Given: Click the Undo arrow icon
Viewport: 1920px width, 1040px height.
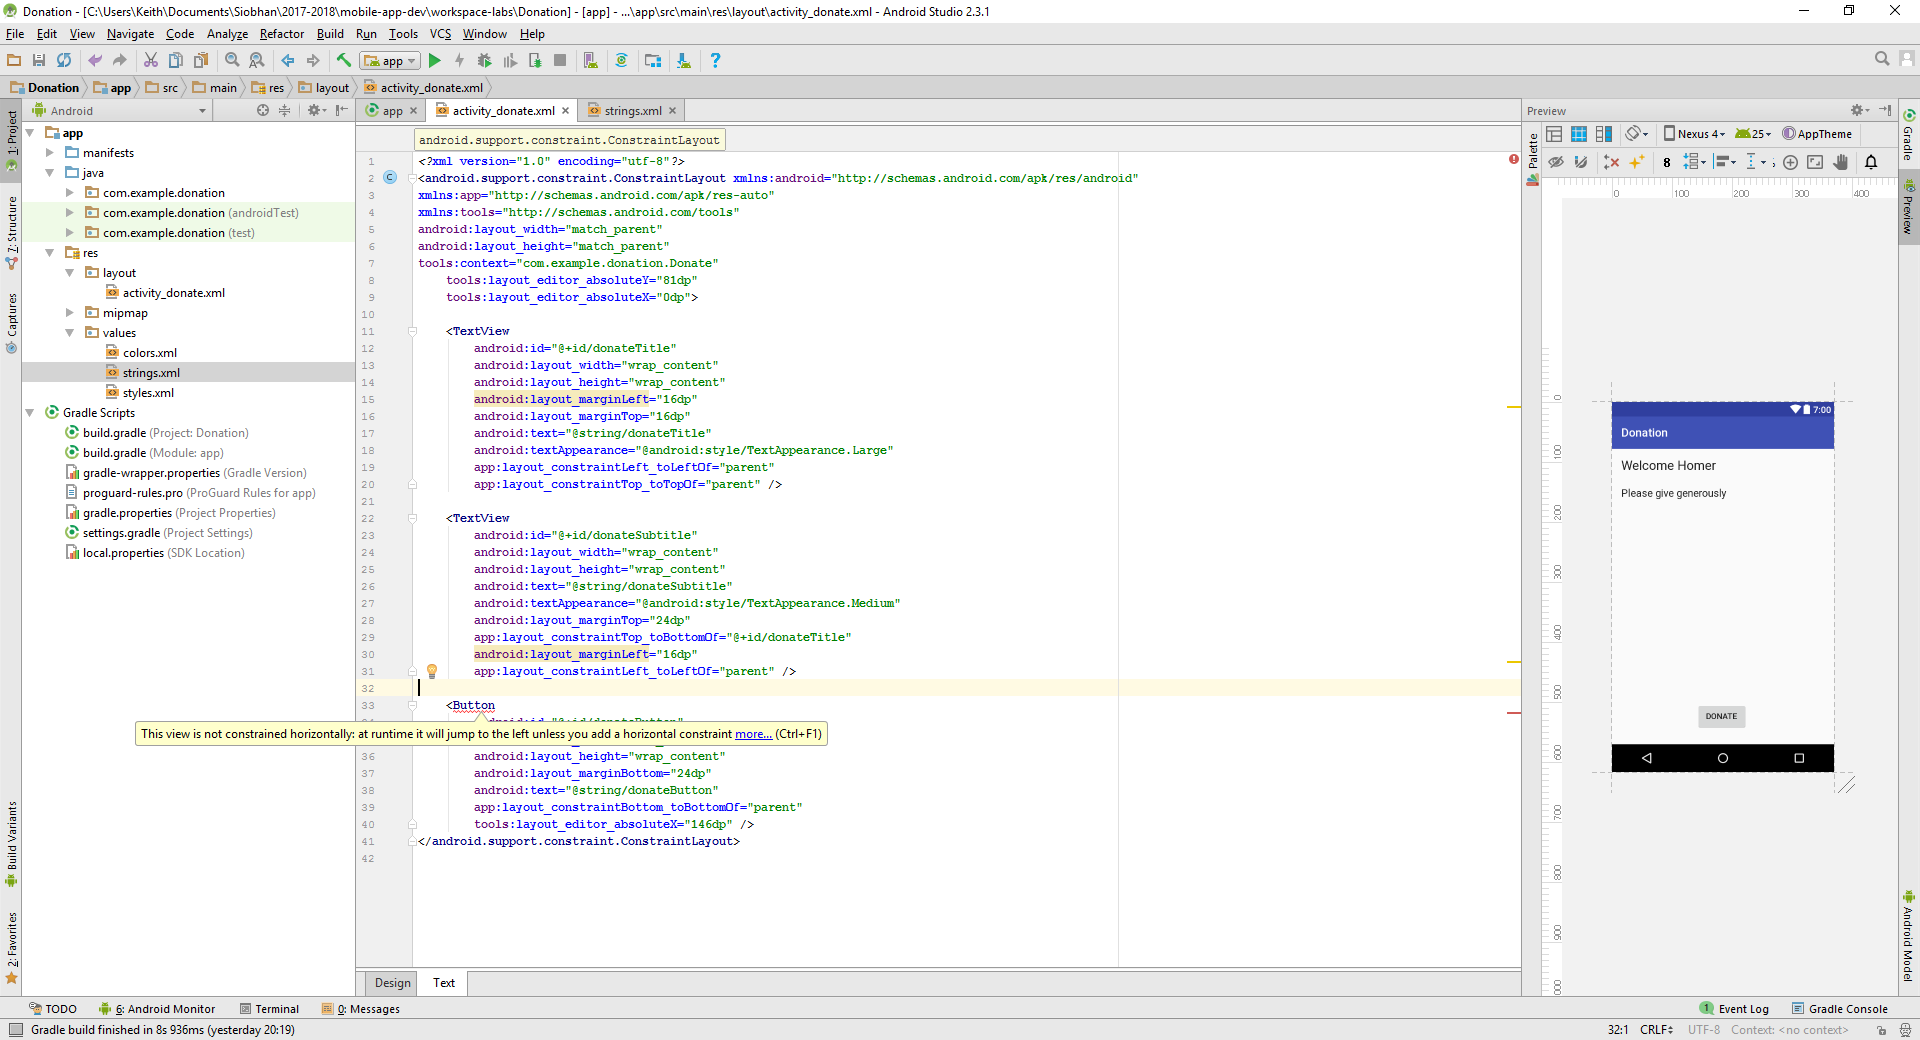Looking at the screenshot, I should [95, 60].
